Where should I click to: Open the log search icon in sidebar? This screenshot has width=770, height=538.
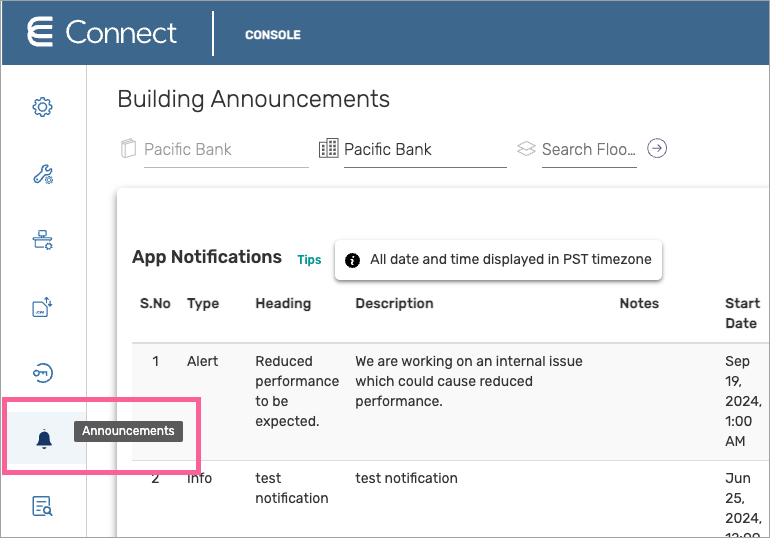43,506
